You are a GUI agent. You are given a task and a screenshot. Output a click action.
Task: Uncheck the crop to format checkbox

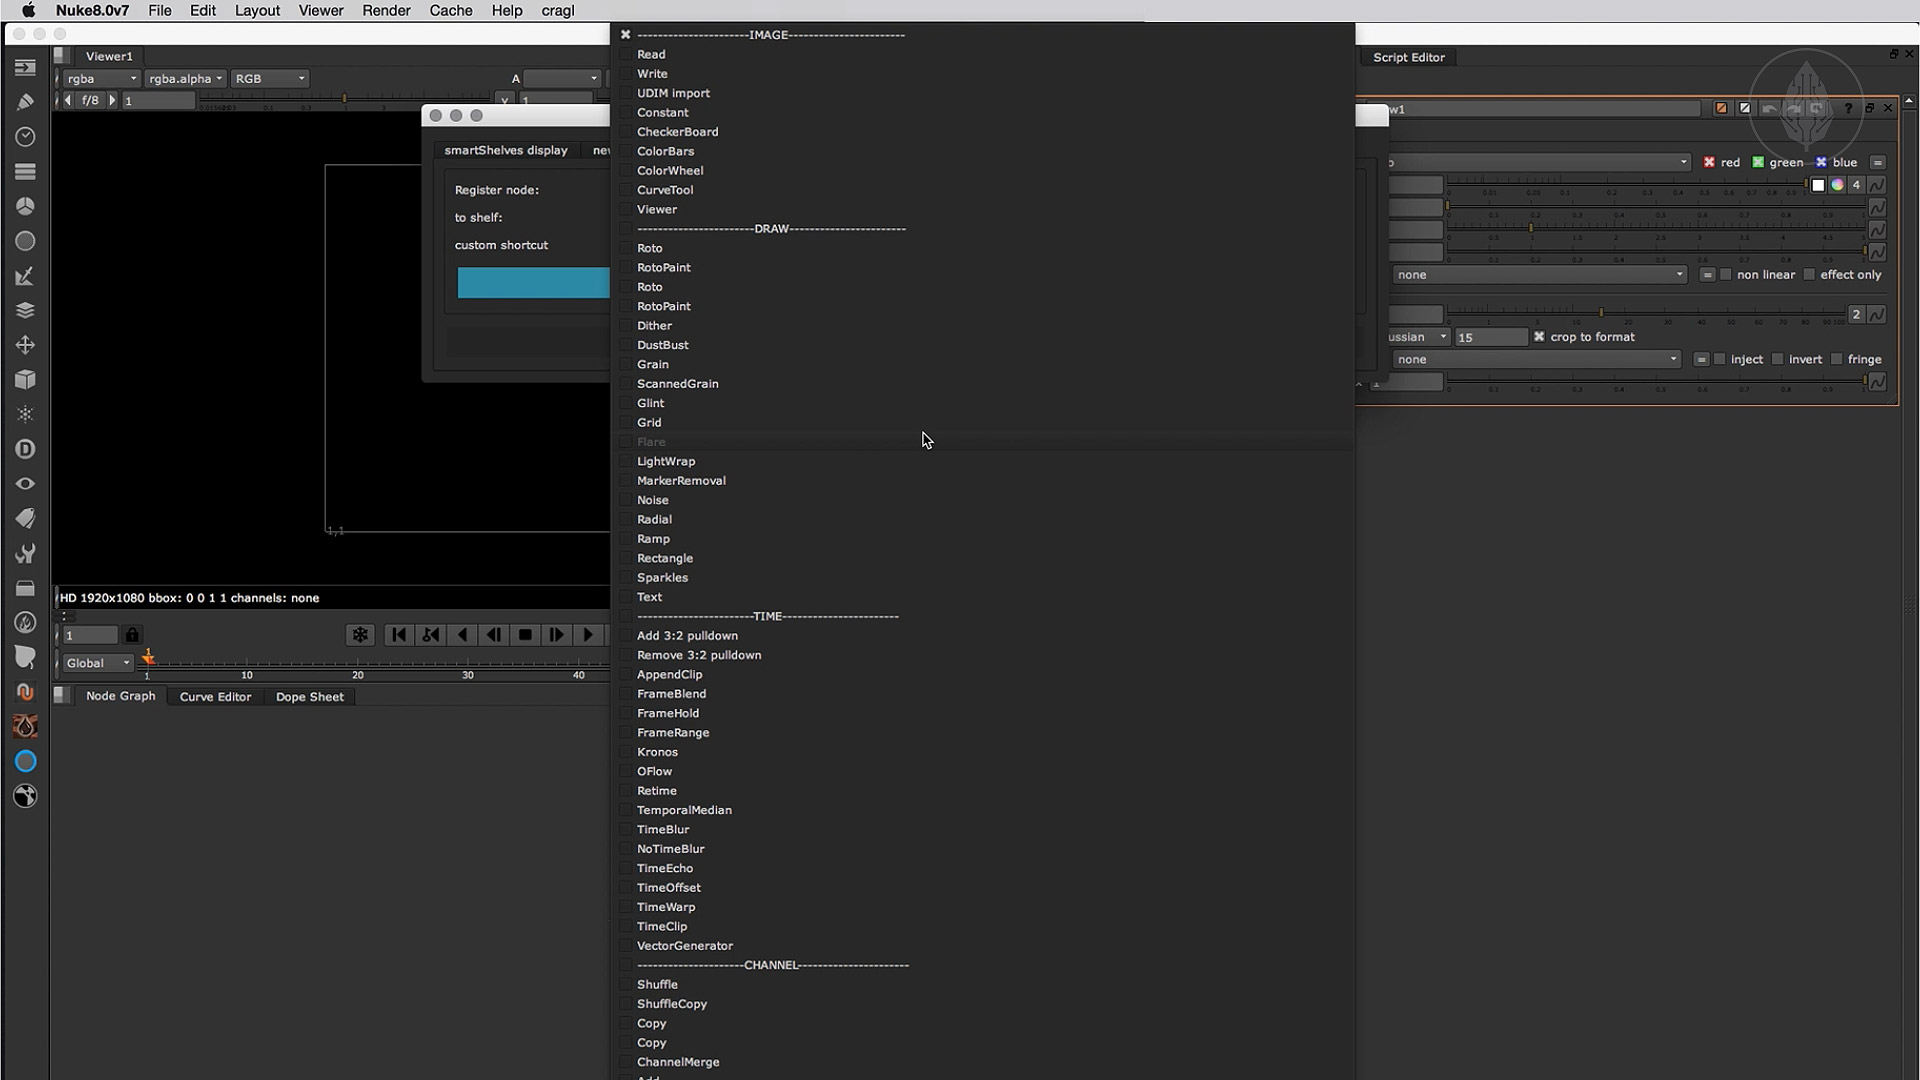click(x=1539, y=337)
